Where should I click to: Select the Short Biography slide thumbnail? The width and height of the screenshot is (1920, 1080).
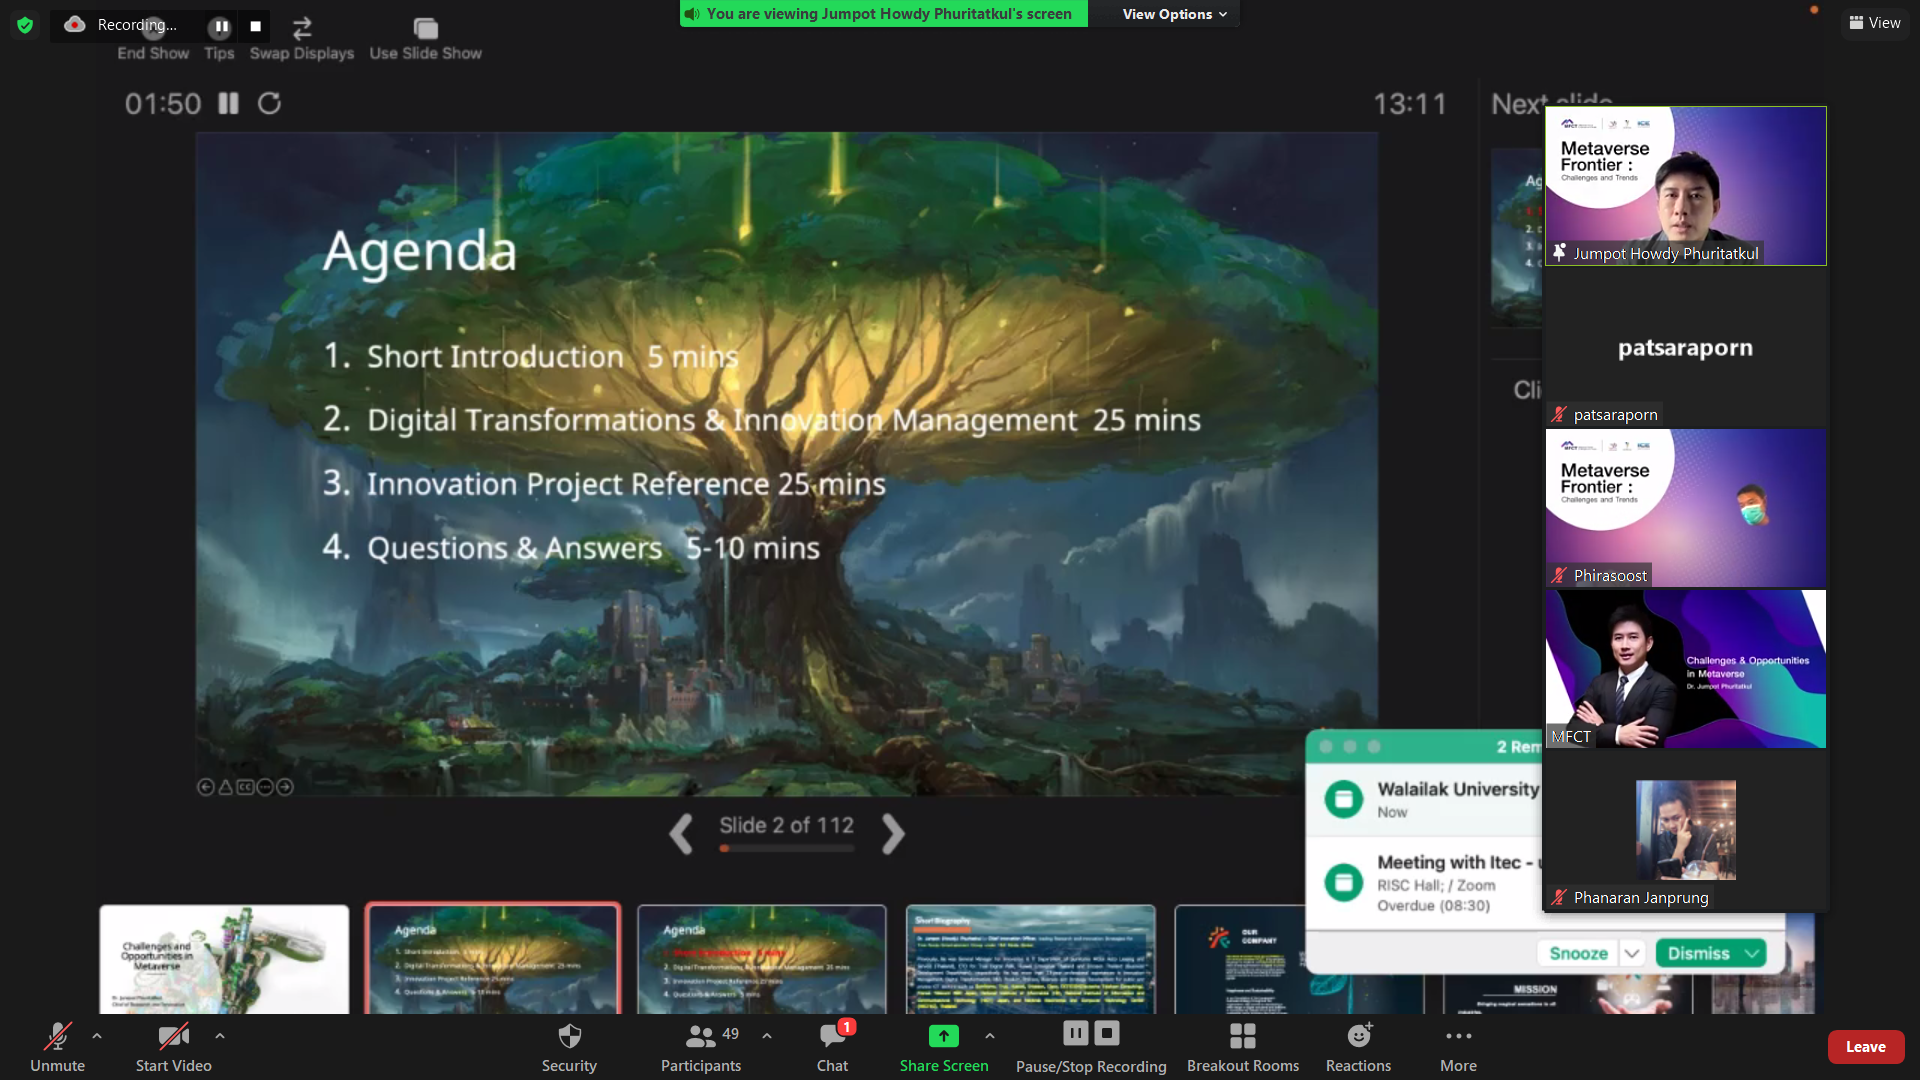1031,959
